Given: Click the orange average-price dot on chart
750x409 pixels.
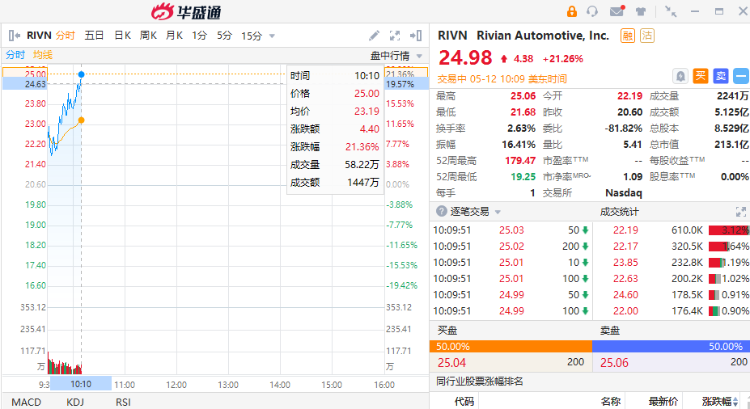Looking at the screenshot, I should (81, 120).
